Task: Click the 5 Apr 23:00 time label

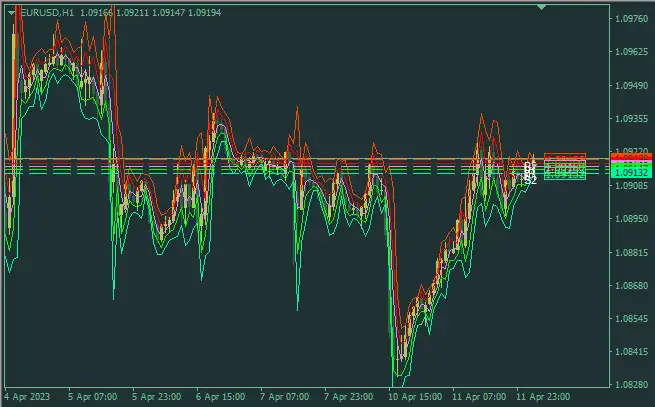Action: (157, 397)
